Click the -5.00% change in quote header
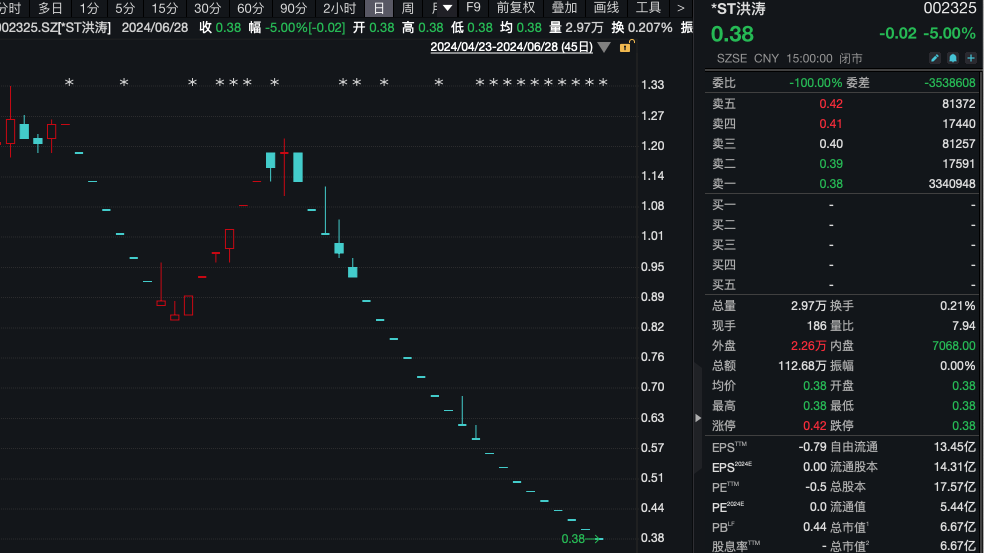Screen dimensions: 984x553 coord(951,33)
